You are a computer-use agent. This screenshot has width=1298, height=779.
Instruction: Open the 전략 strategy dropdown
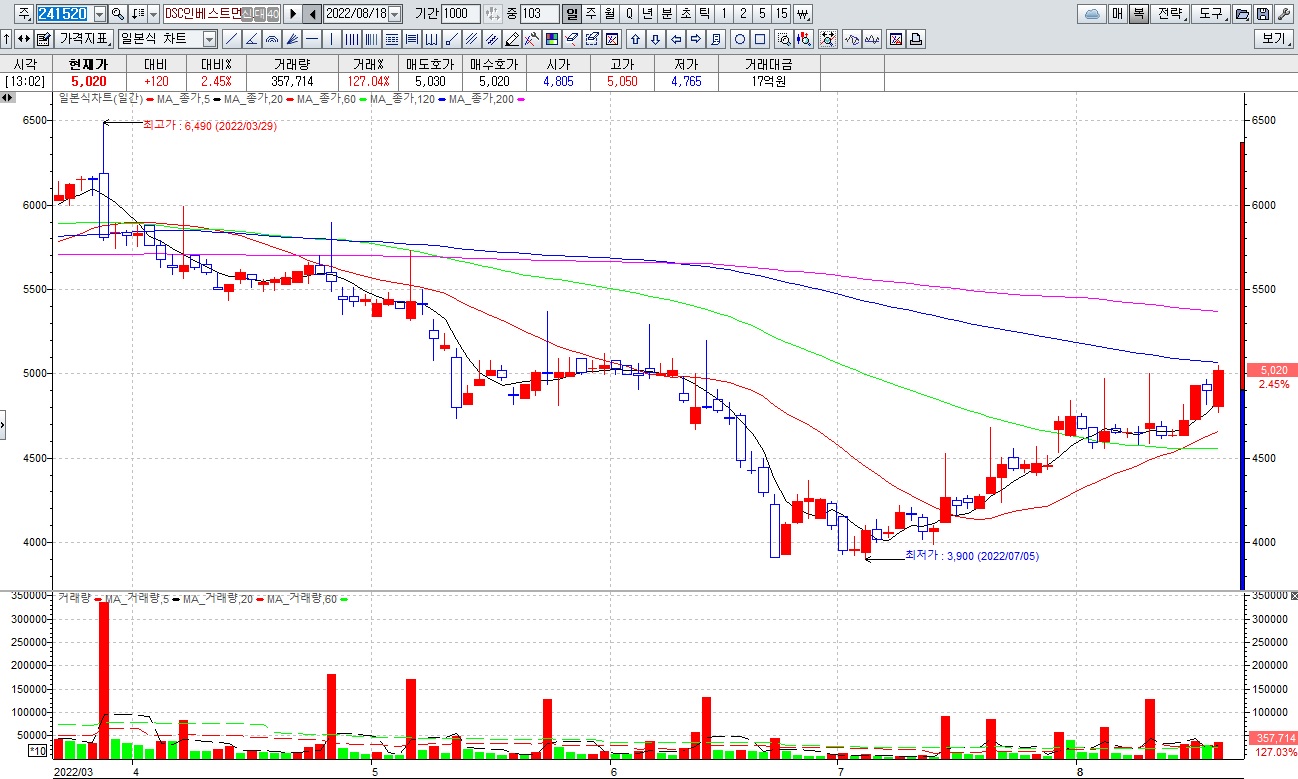point(1170,14)
